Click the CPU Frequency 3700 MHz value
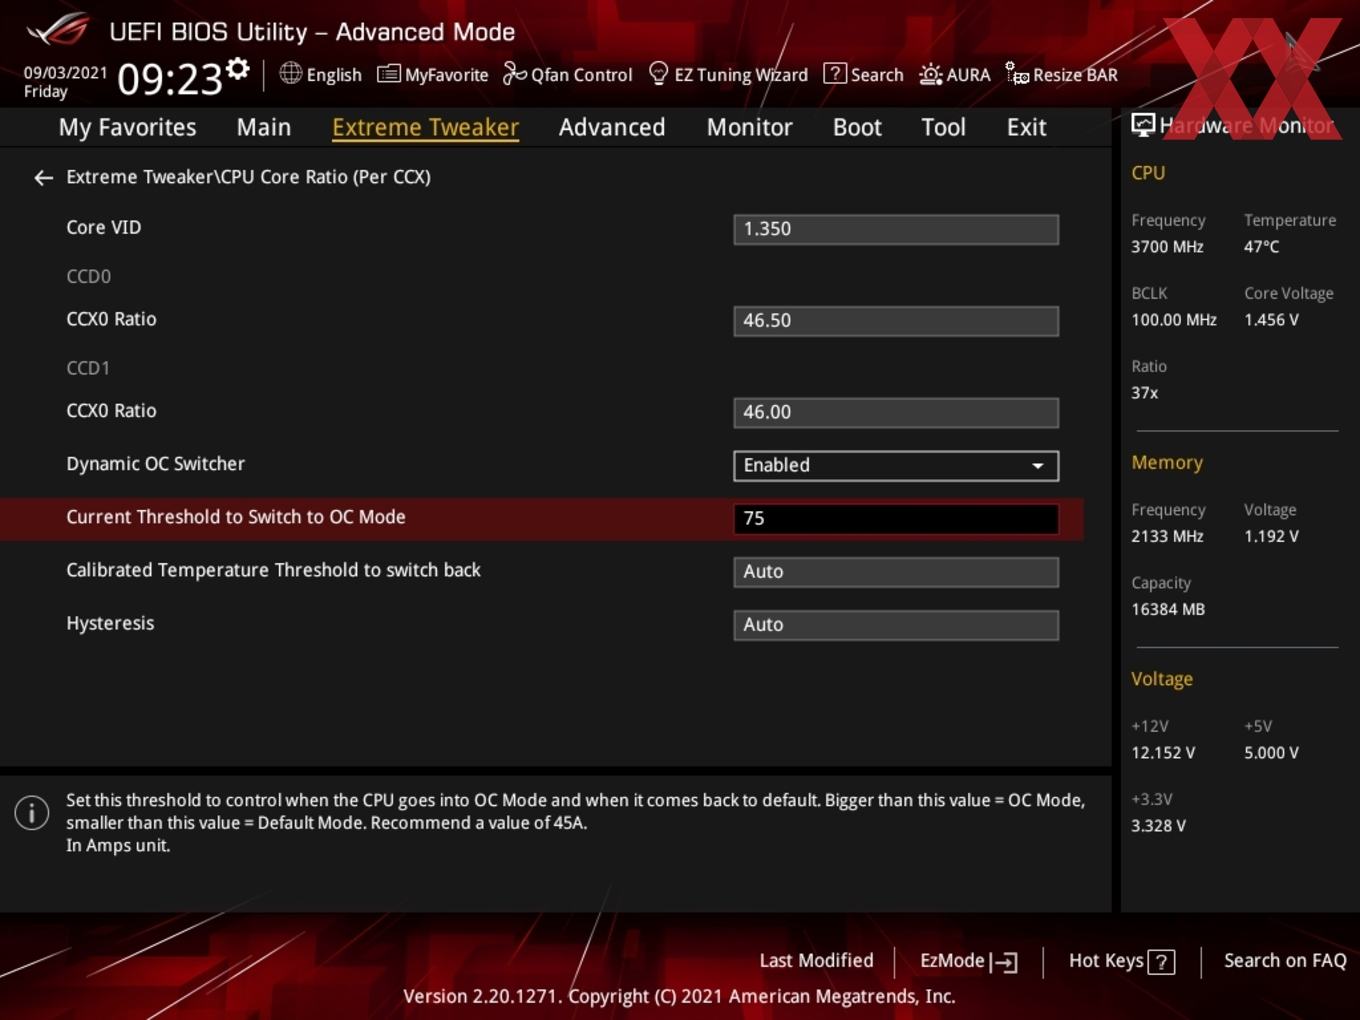The width and height of the screenshot is (1360, 1020). (1167, 246)
